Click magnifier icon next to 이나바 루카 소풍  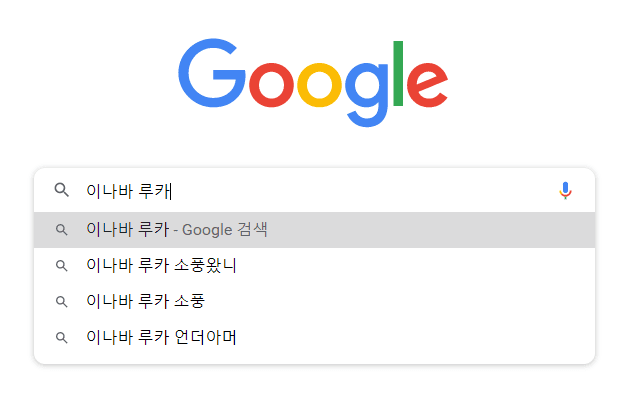tap(61, 301)
